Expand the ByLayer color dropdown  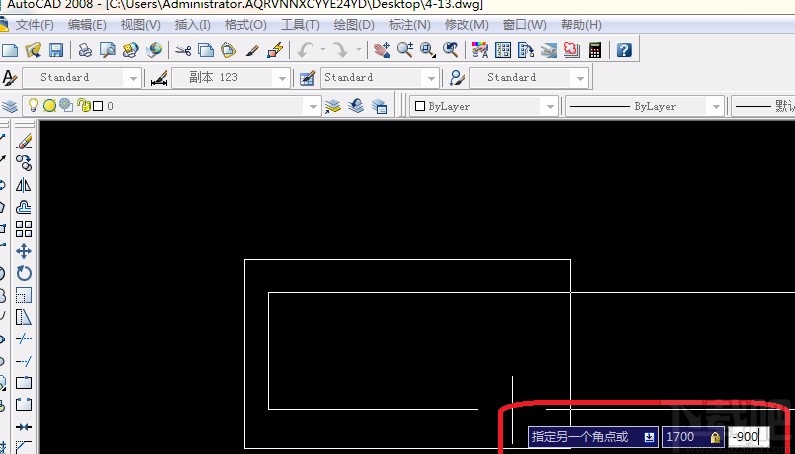coord(550,107)
